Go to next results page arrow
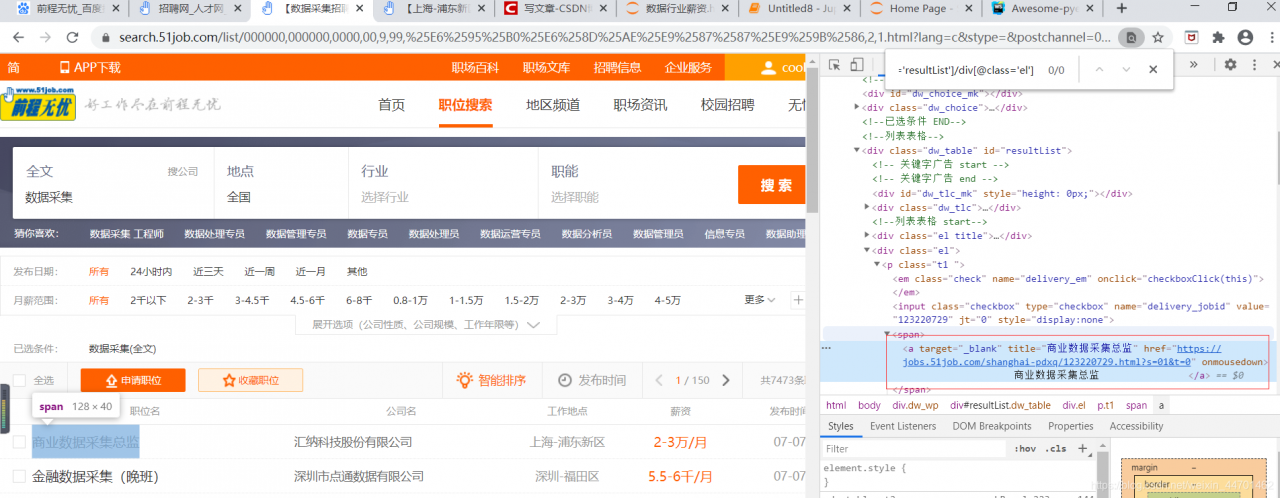This screenshot has height=498, width=1280. click(x=726, y=380)
